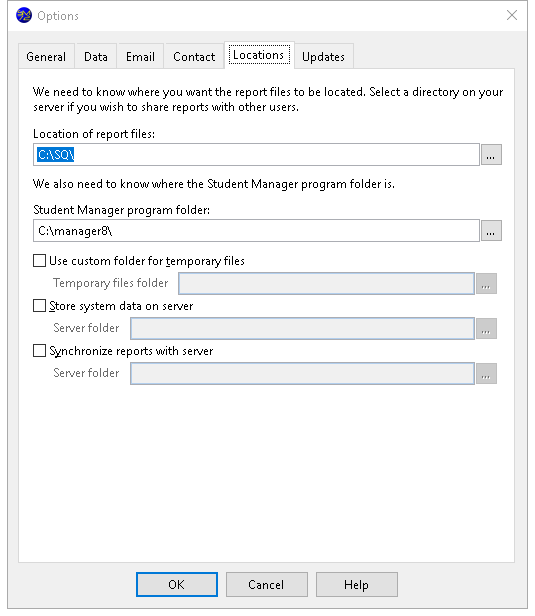Image resolution: width=535 pixels, height=616 pixels.
Task: Click browse button beside Store system data server folder
Action: coord(486,328)
